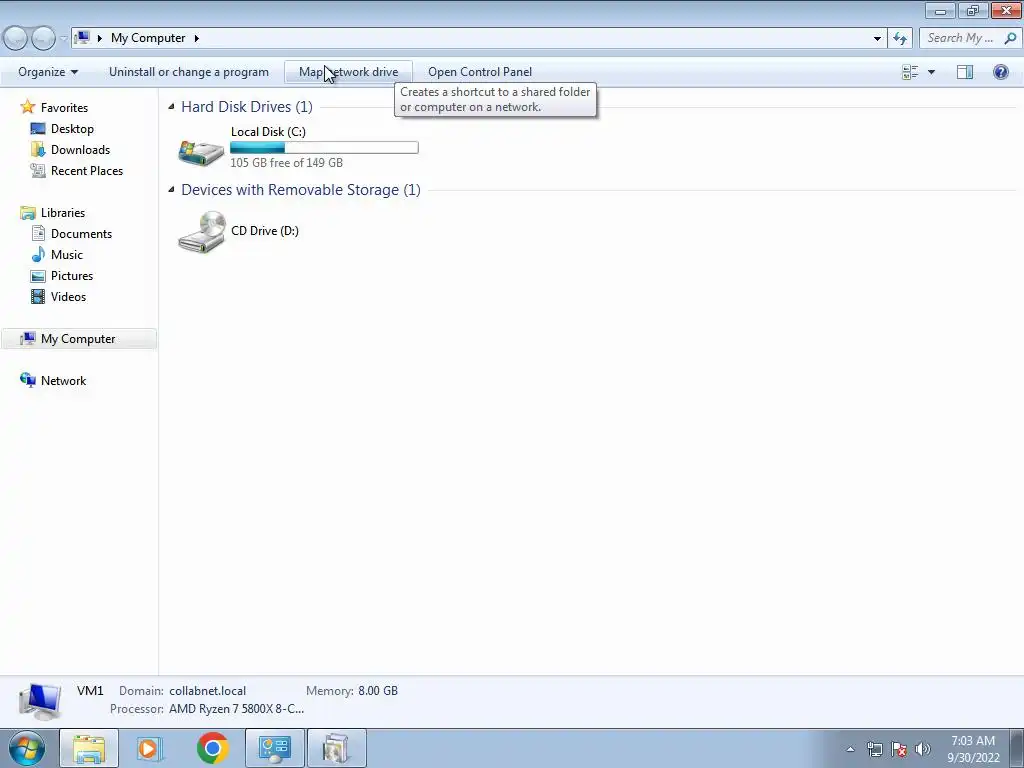
Task: Show the preview pane icon
Action: (x=965, y=72)
